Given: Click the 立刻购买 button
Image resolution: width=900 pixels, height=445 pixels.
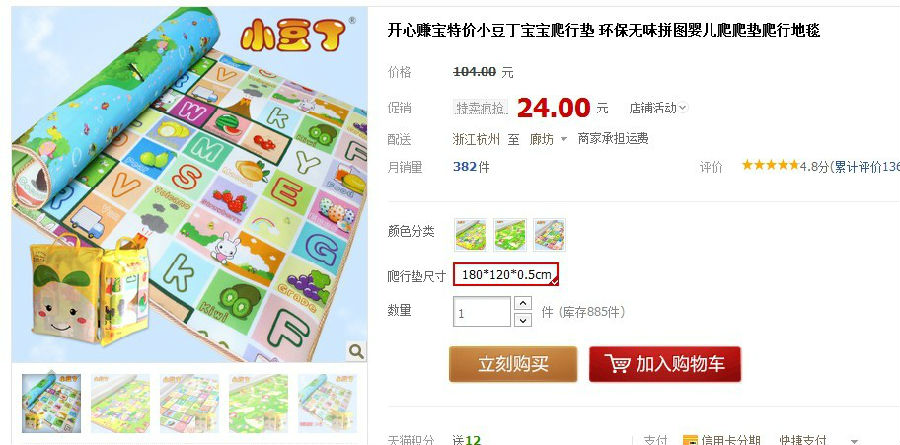Looking at the screenshot, I should (513, 363).
